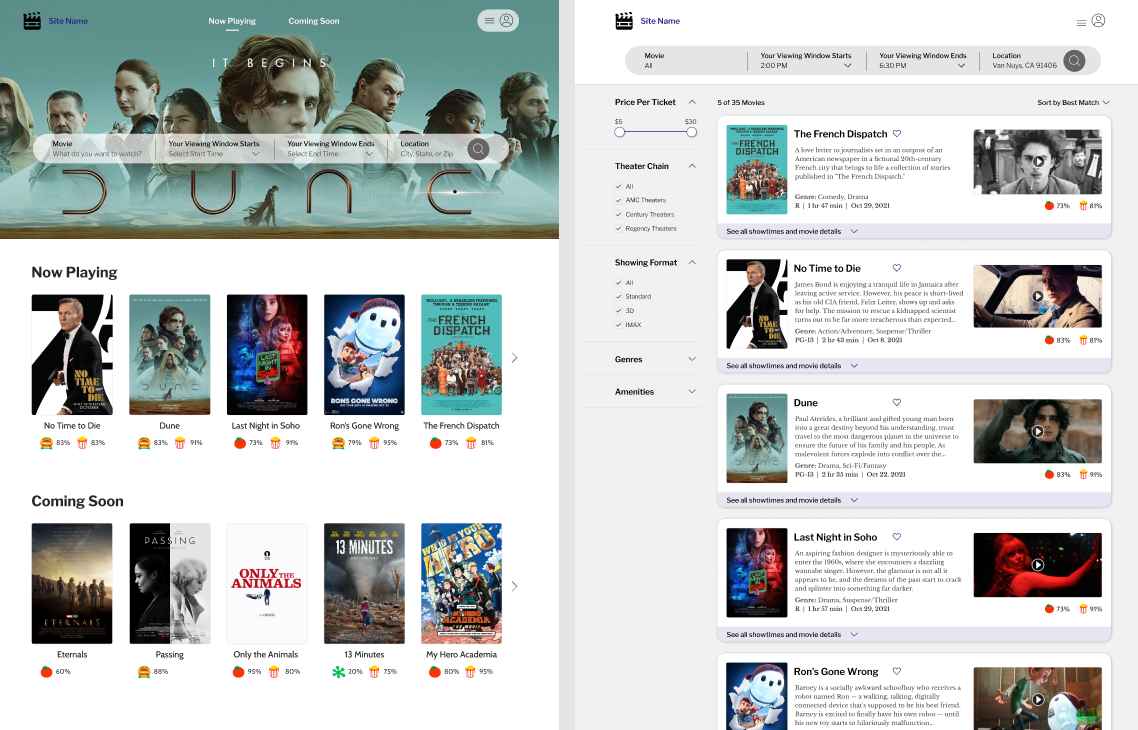Toggle the AMC Theaters checkbox
The width and height of the screenshot is (1138, 730).
click(618, 200)
